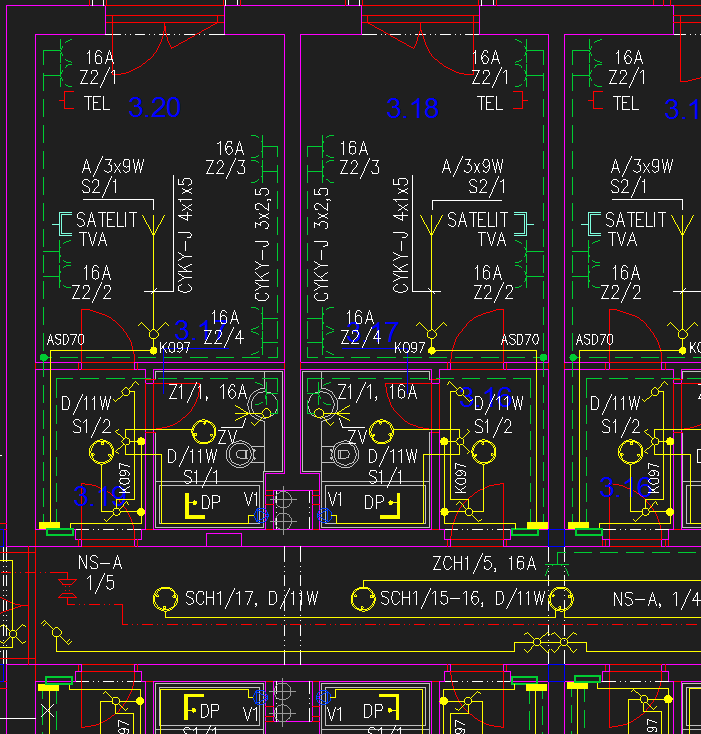Click the ZCH1/5, 16A circuit label
This screenshot has width=701, height=734.
pyautogui.click(x=485, y=564)
